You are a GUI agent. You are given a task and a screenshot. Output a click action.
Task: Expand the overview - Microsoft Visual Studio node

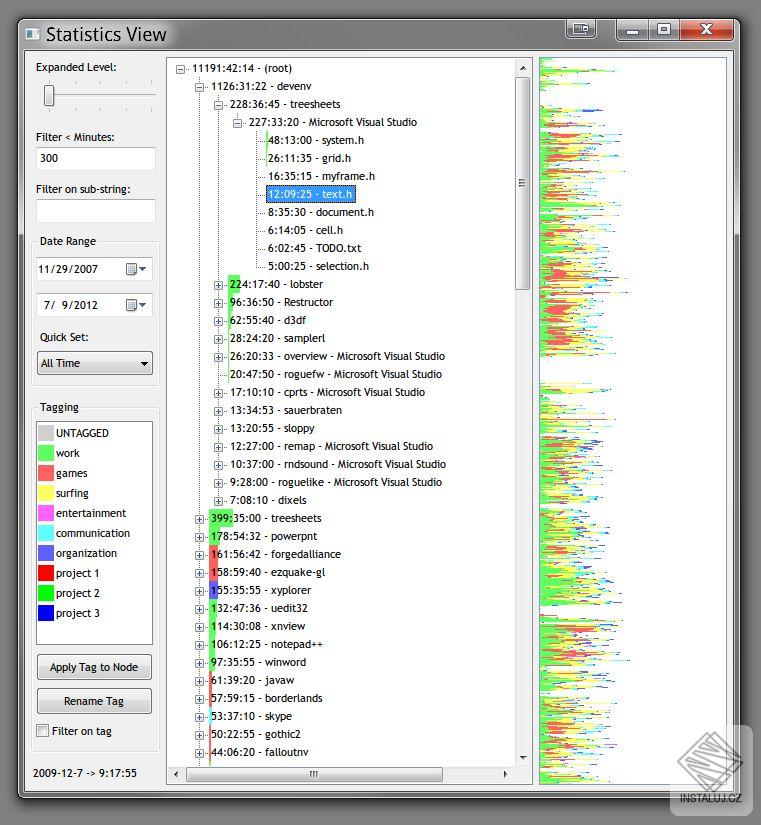tap(218, 357)
